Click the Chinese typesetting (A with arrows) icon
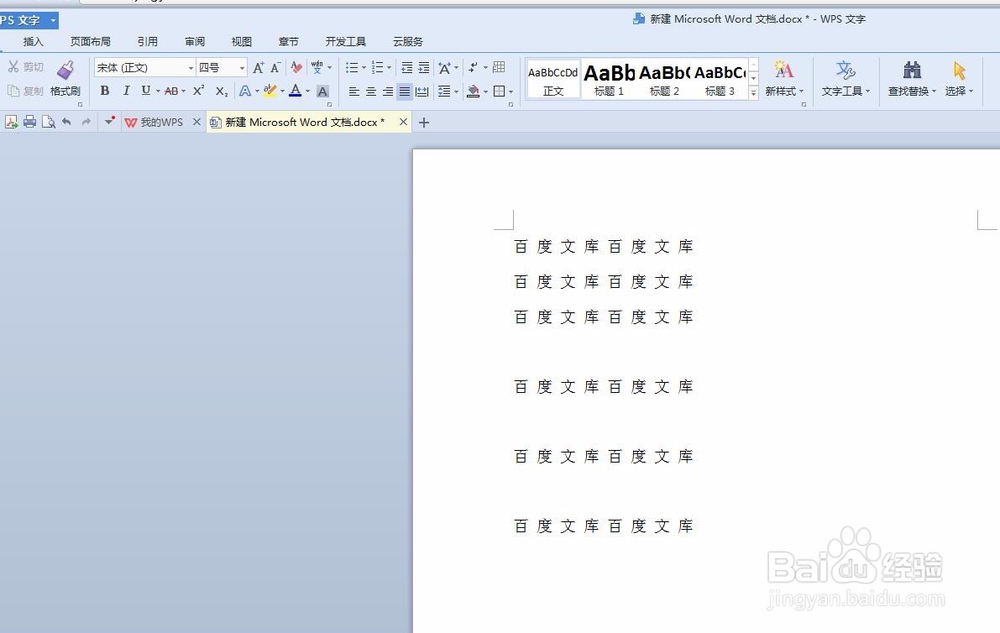This screenshot has height=633, width=1000. click(445, 68)
